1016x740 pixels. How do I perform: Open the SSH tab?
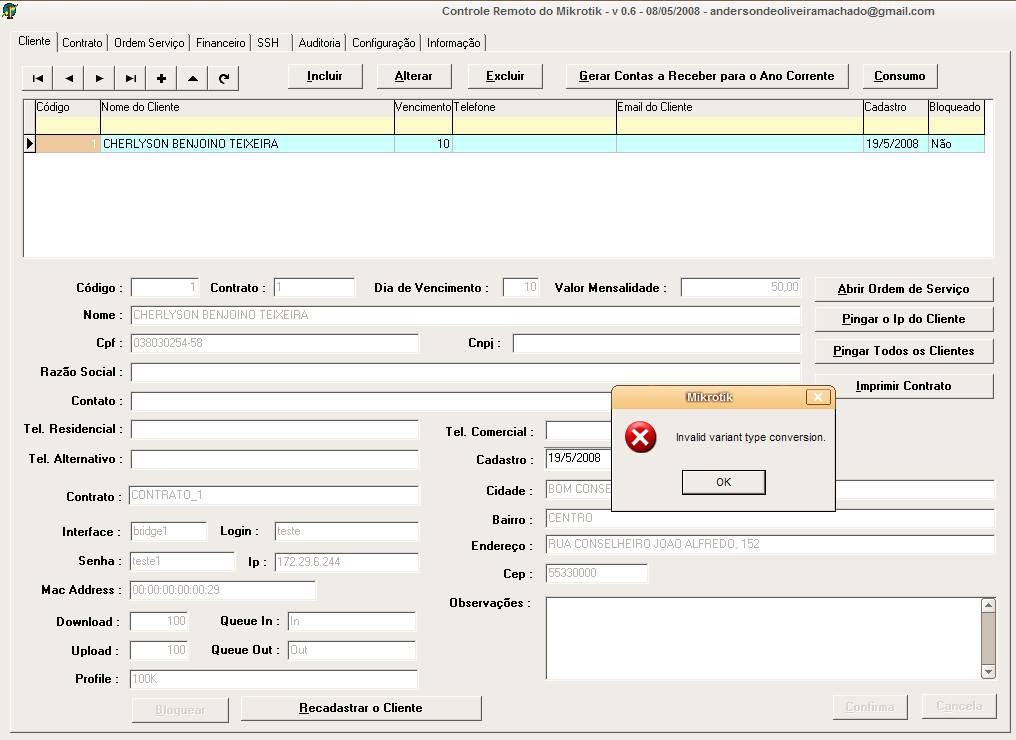268,43
